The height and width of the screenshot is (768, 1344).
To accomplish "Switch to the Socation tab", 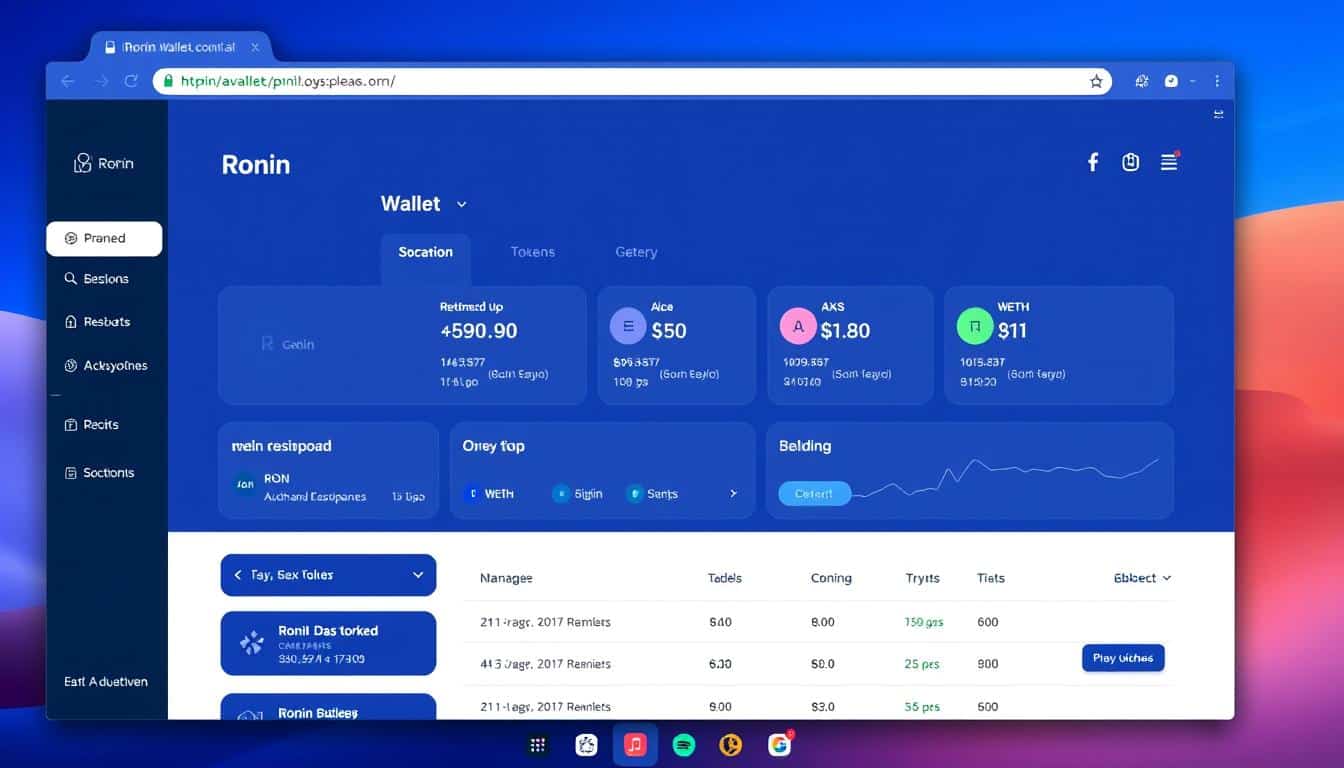I will (425, 252).
